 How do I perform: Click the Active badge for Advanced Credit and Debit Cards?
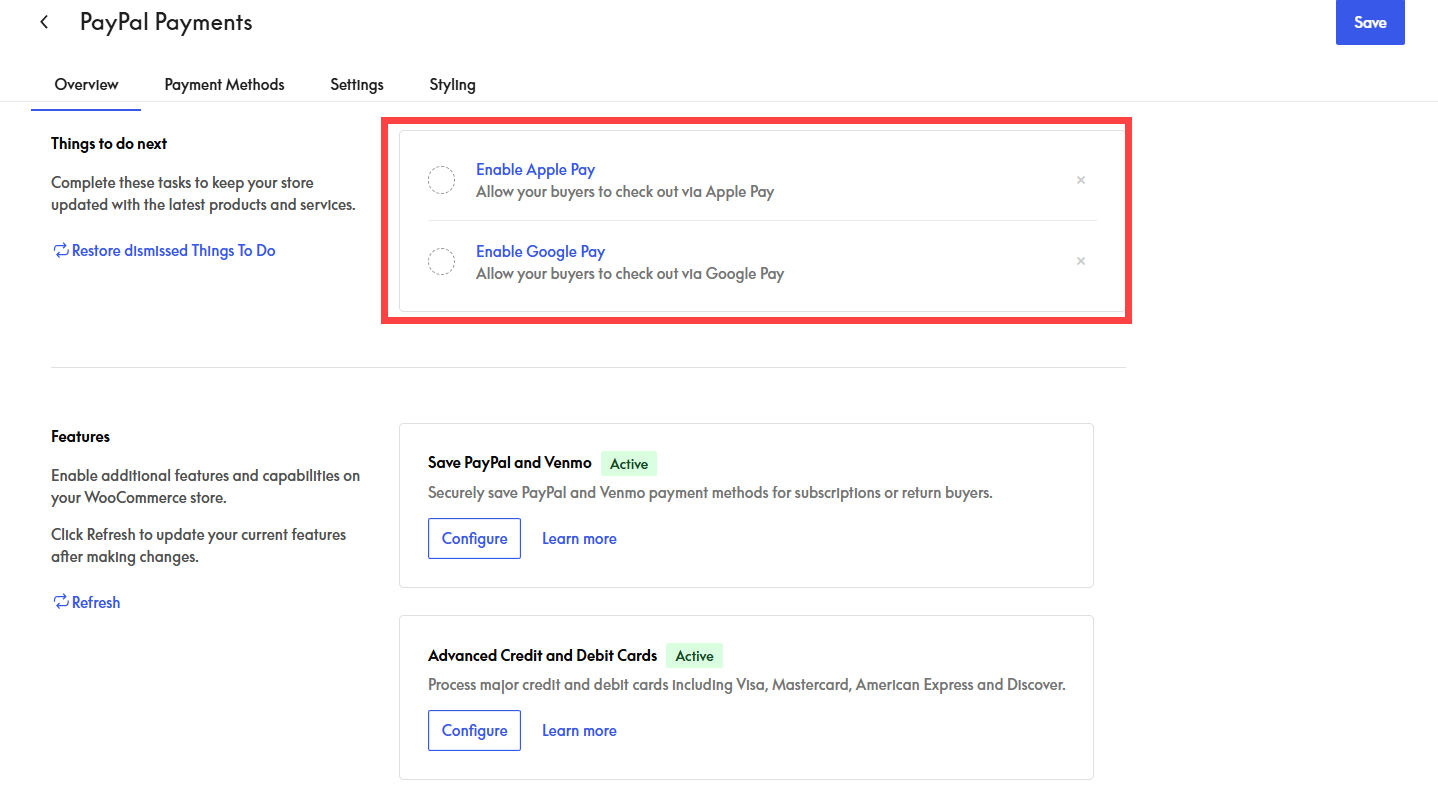[x=694, y=656]
